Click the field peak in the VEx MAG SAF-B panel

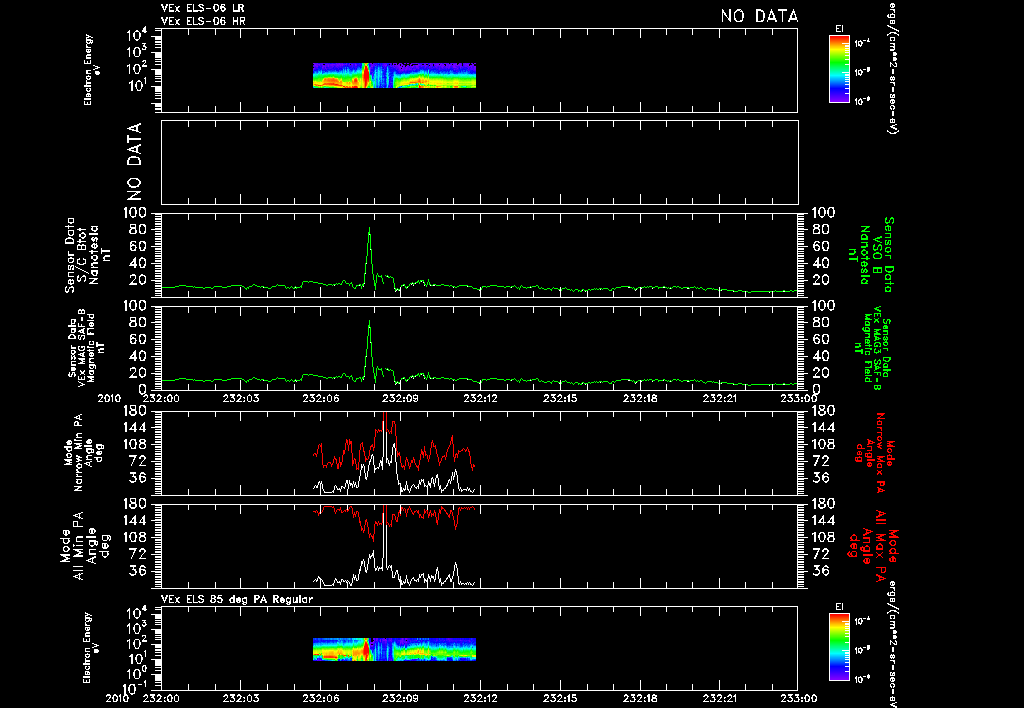tap(370, 323)
